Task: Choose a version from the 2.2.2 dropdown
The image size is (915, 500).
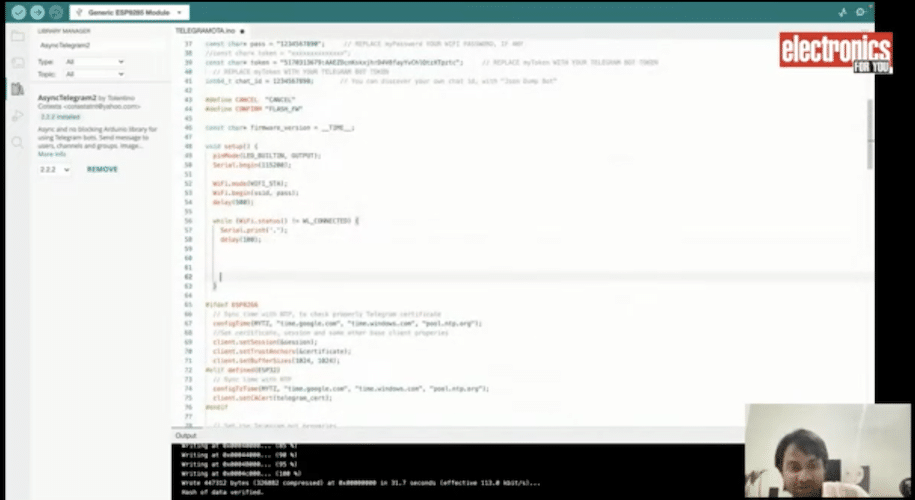Action: [x=54, y=170]
